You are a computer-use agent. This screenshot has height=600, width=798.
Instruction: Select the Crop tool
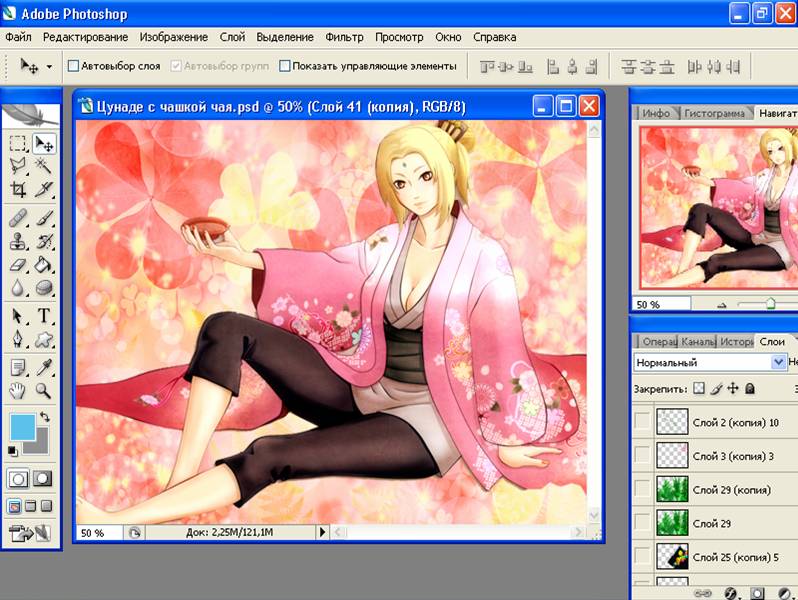(18, 189)
